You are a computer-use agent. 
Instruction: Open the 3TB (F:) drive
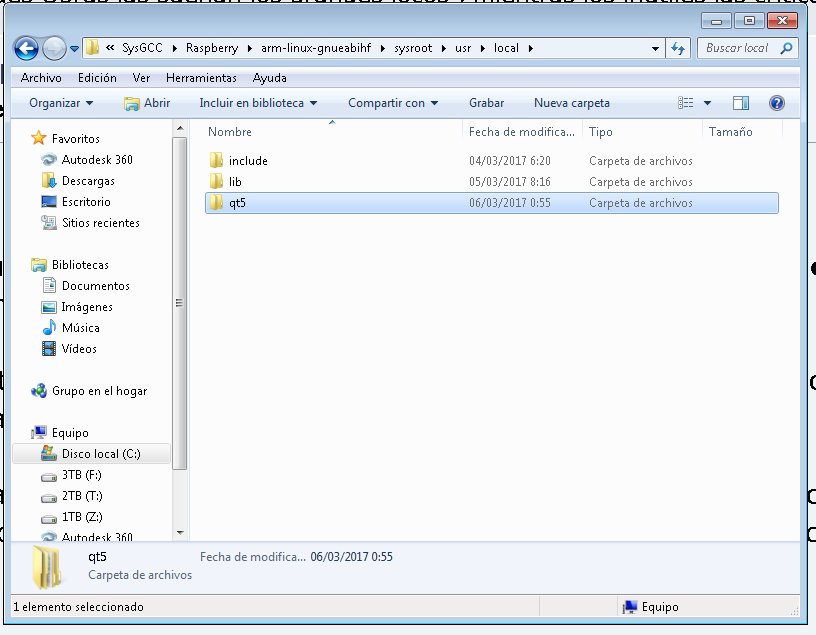pyautogui.click(x=82, y=474)
